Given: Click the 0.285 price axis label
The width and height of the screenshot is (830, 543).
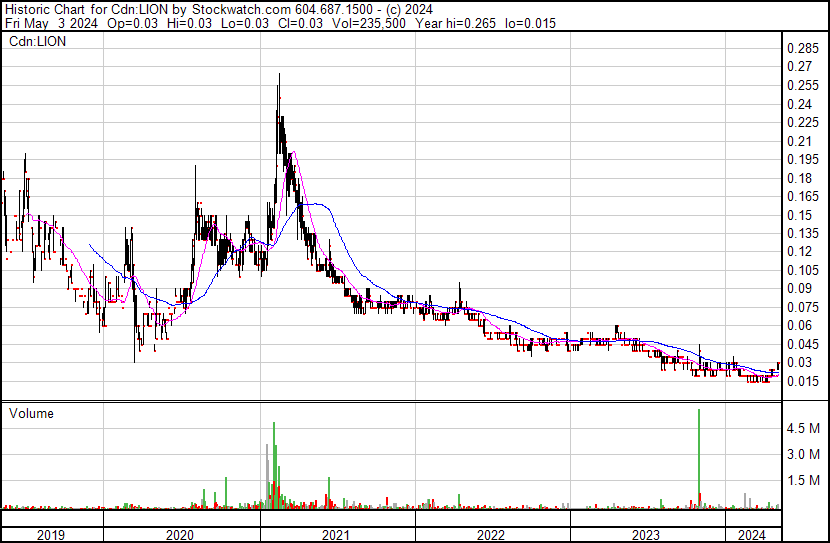Looking at the screenshot, I should pyautogui.click(x=802, y=49).
